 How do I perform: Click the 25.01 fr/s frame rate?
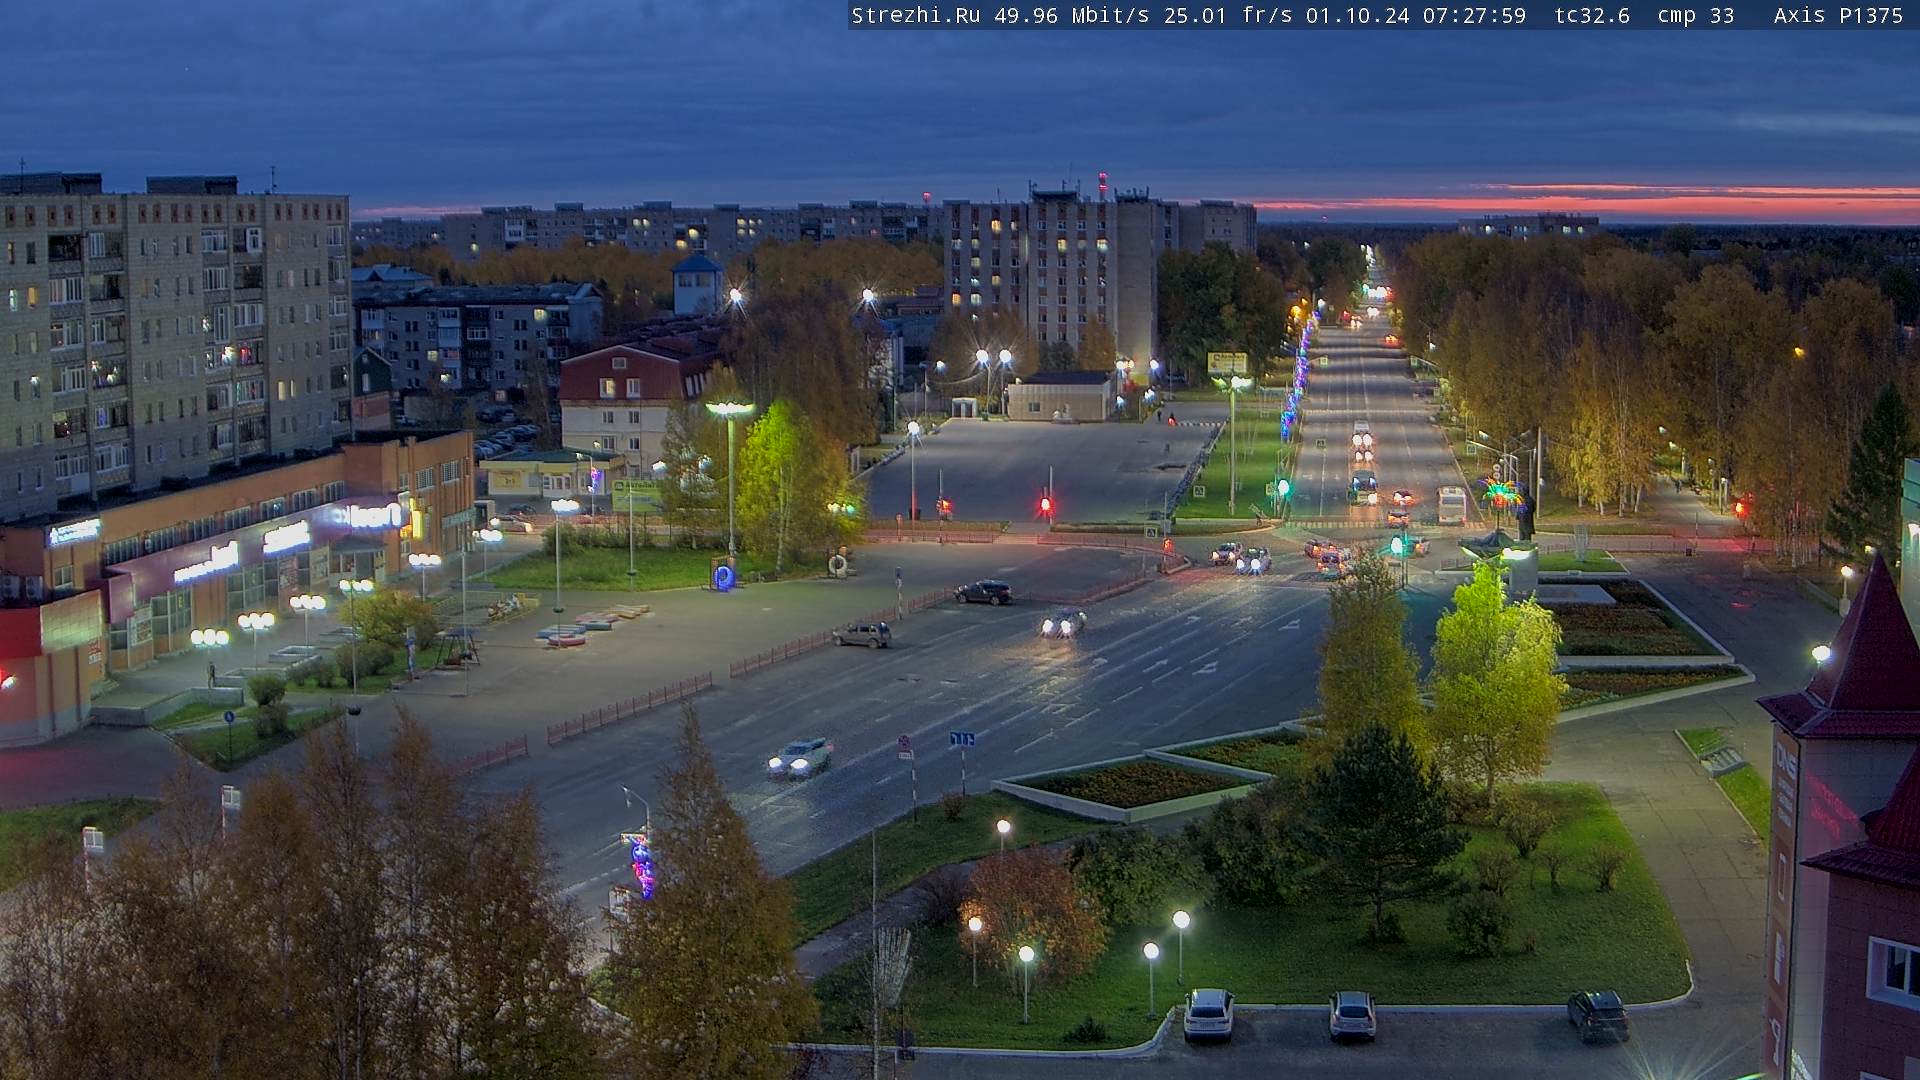(1228, 15)
